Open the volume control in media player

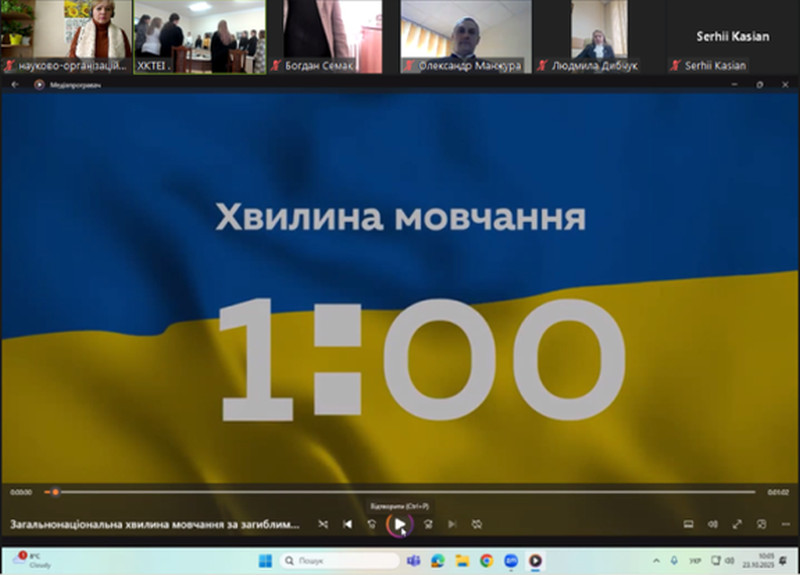pyautogui.click(x=713, y=524)
